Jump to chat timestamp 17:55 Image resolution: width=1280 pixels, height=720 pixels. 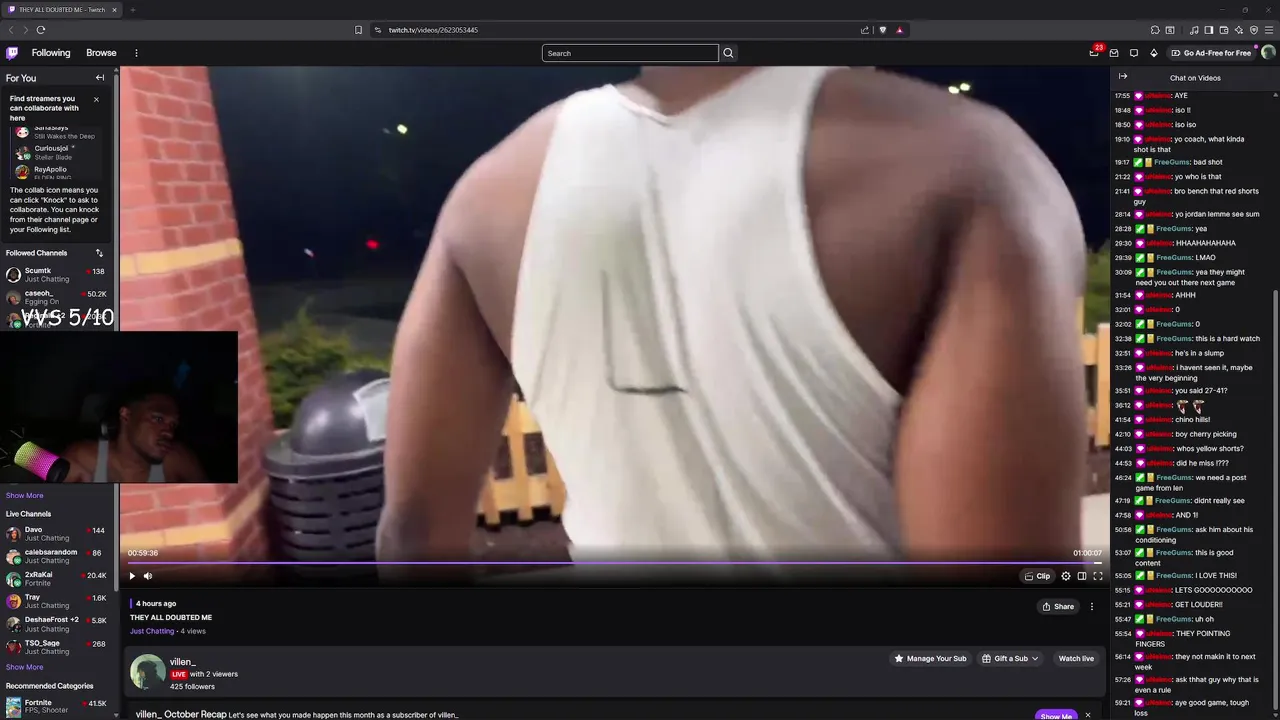(1122, 96)
